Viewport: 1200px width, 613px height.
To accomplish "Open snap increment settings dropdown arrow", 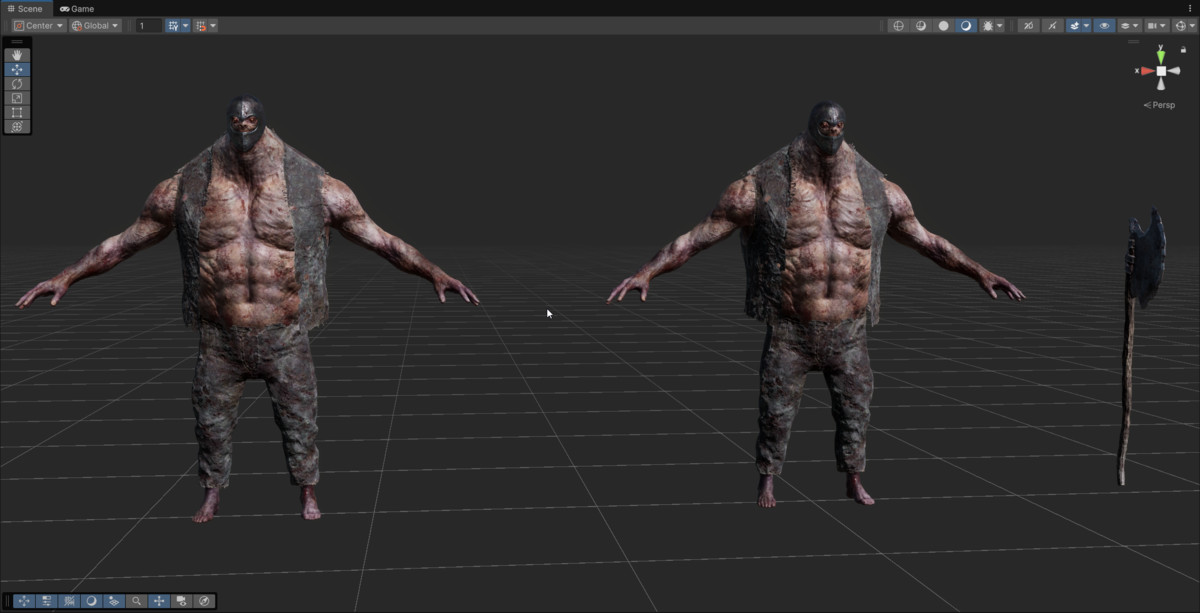I will click(x=213, y=25).
